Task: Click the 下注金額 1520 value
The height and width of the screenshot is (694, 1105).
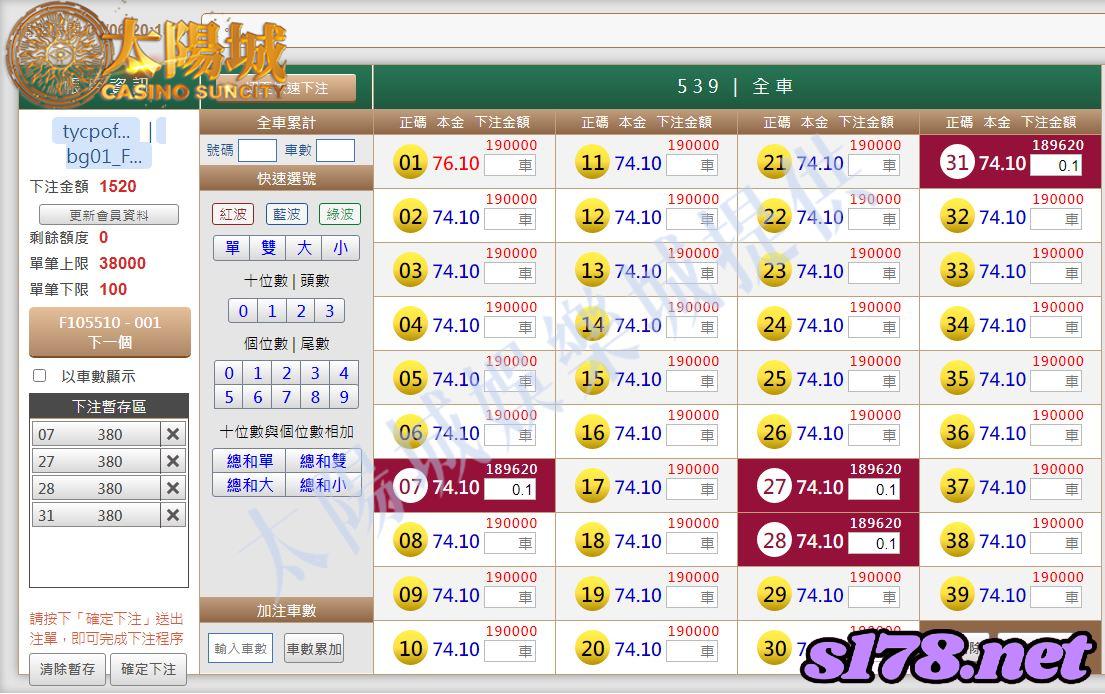Action: pos(118,187)
